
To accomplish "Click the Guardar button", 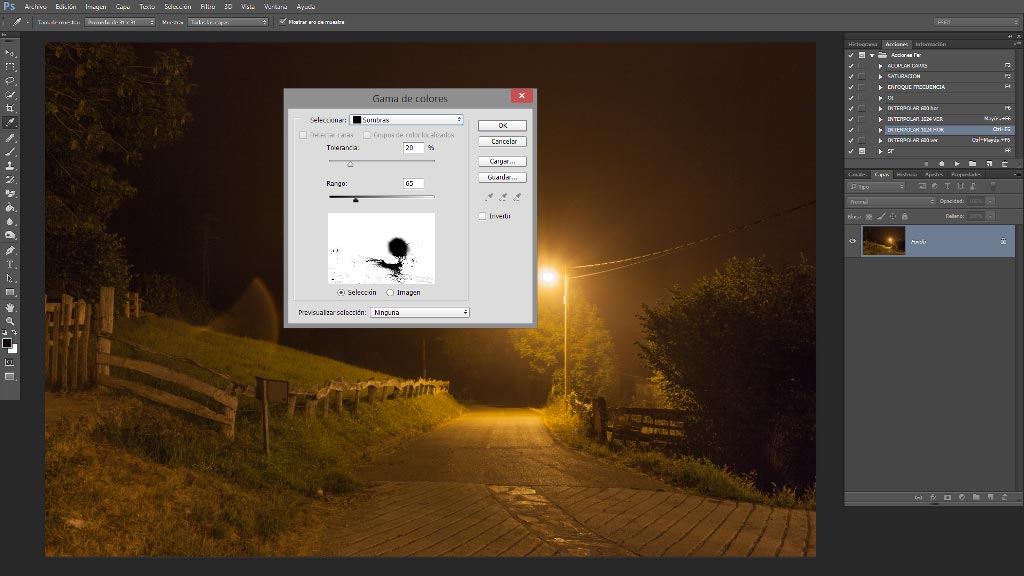I will [502, 177].
